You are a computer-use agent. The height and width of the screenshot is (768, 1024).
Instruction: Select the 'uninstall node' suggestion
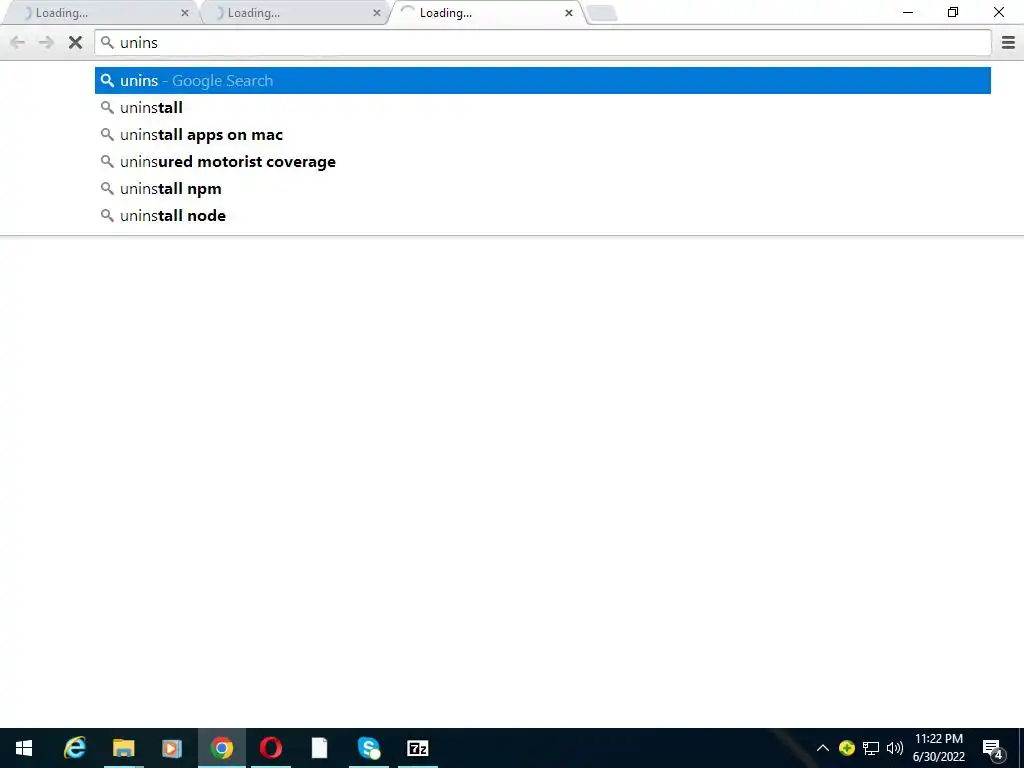(543, 216)
